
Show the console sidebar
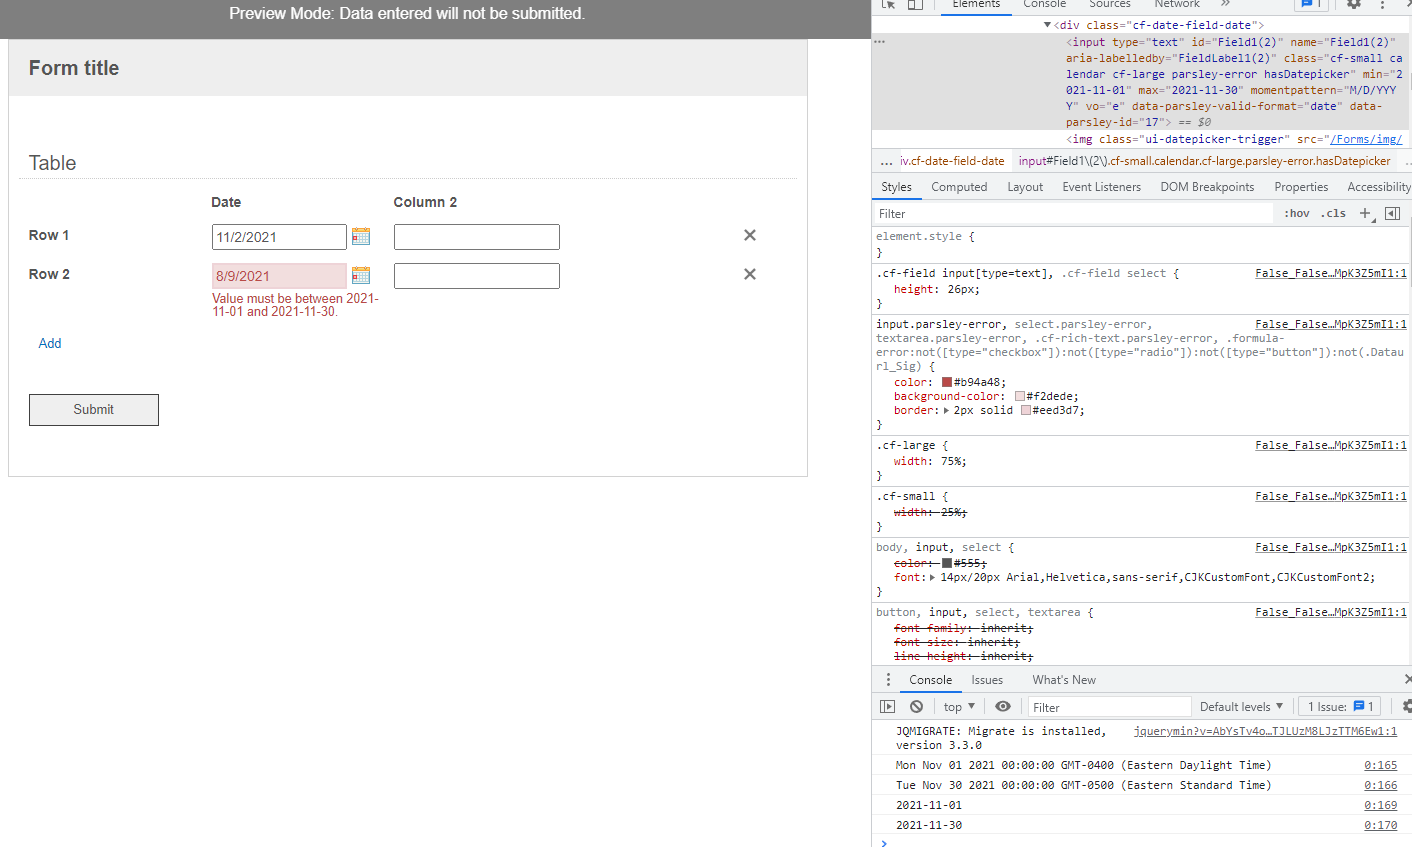coord(887,706)
